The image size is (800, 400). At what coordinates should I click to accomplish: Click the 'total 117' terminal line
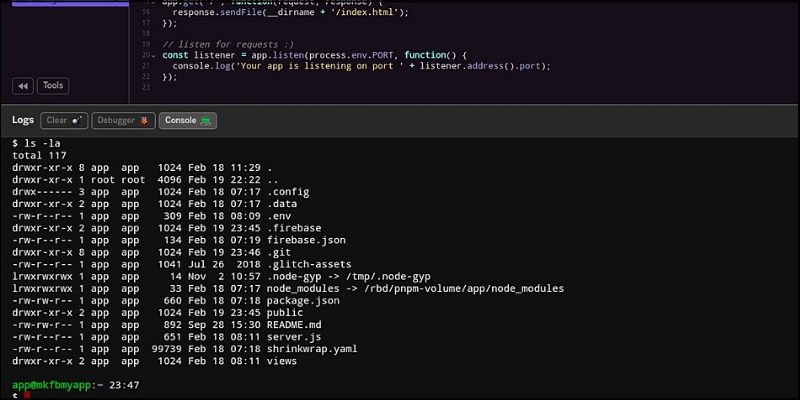click(39, 156)
